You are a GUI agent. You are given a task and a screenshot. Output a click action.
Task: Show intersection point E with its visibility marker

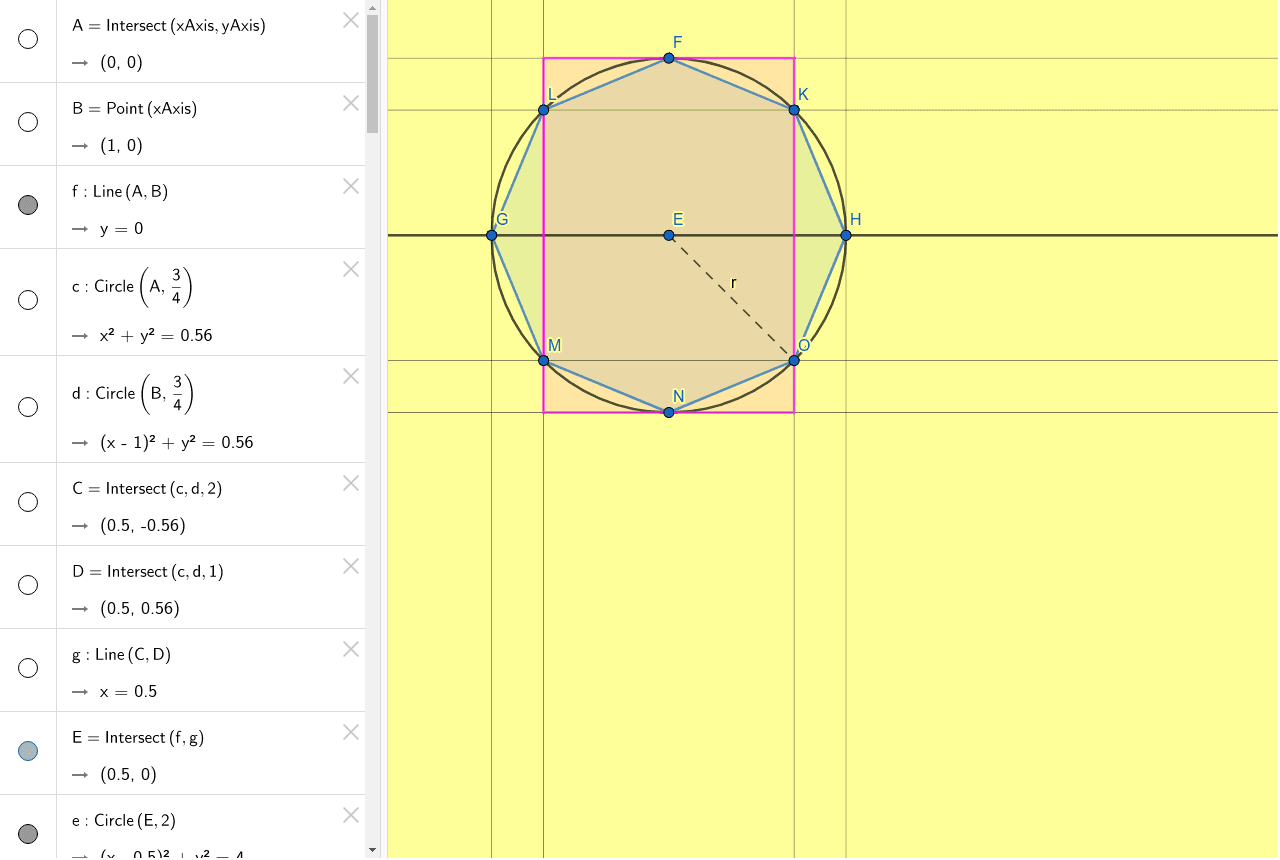tap(27, 750)
